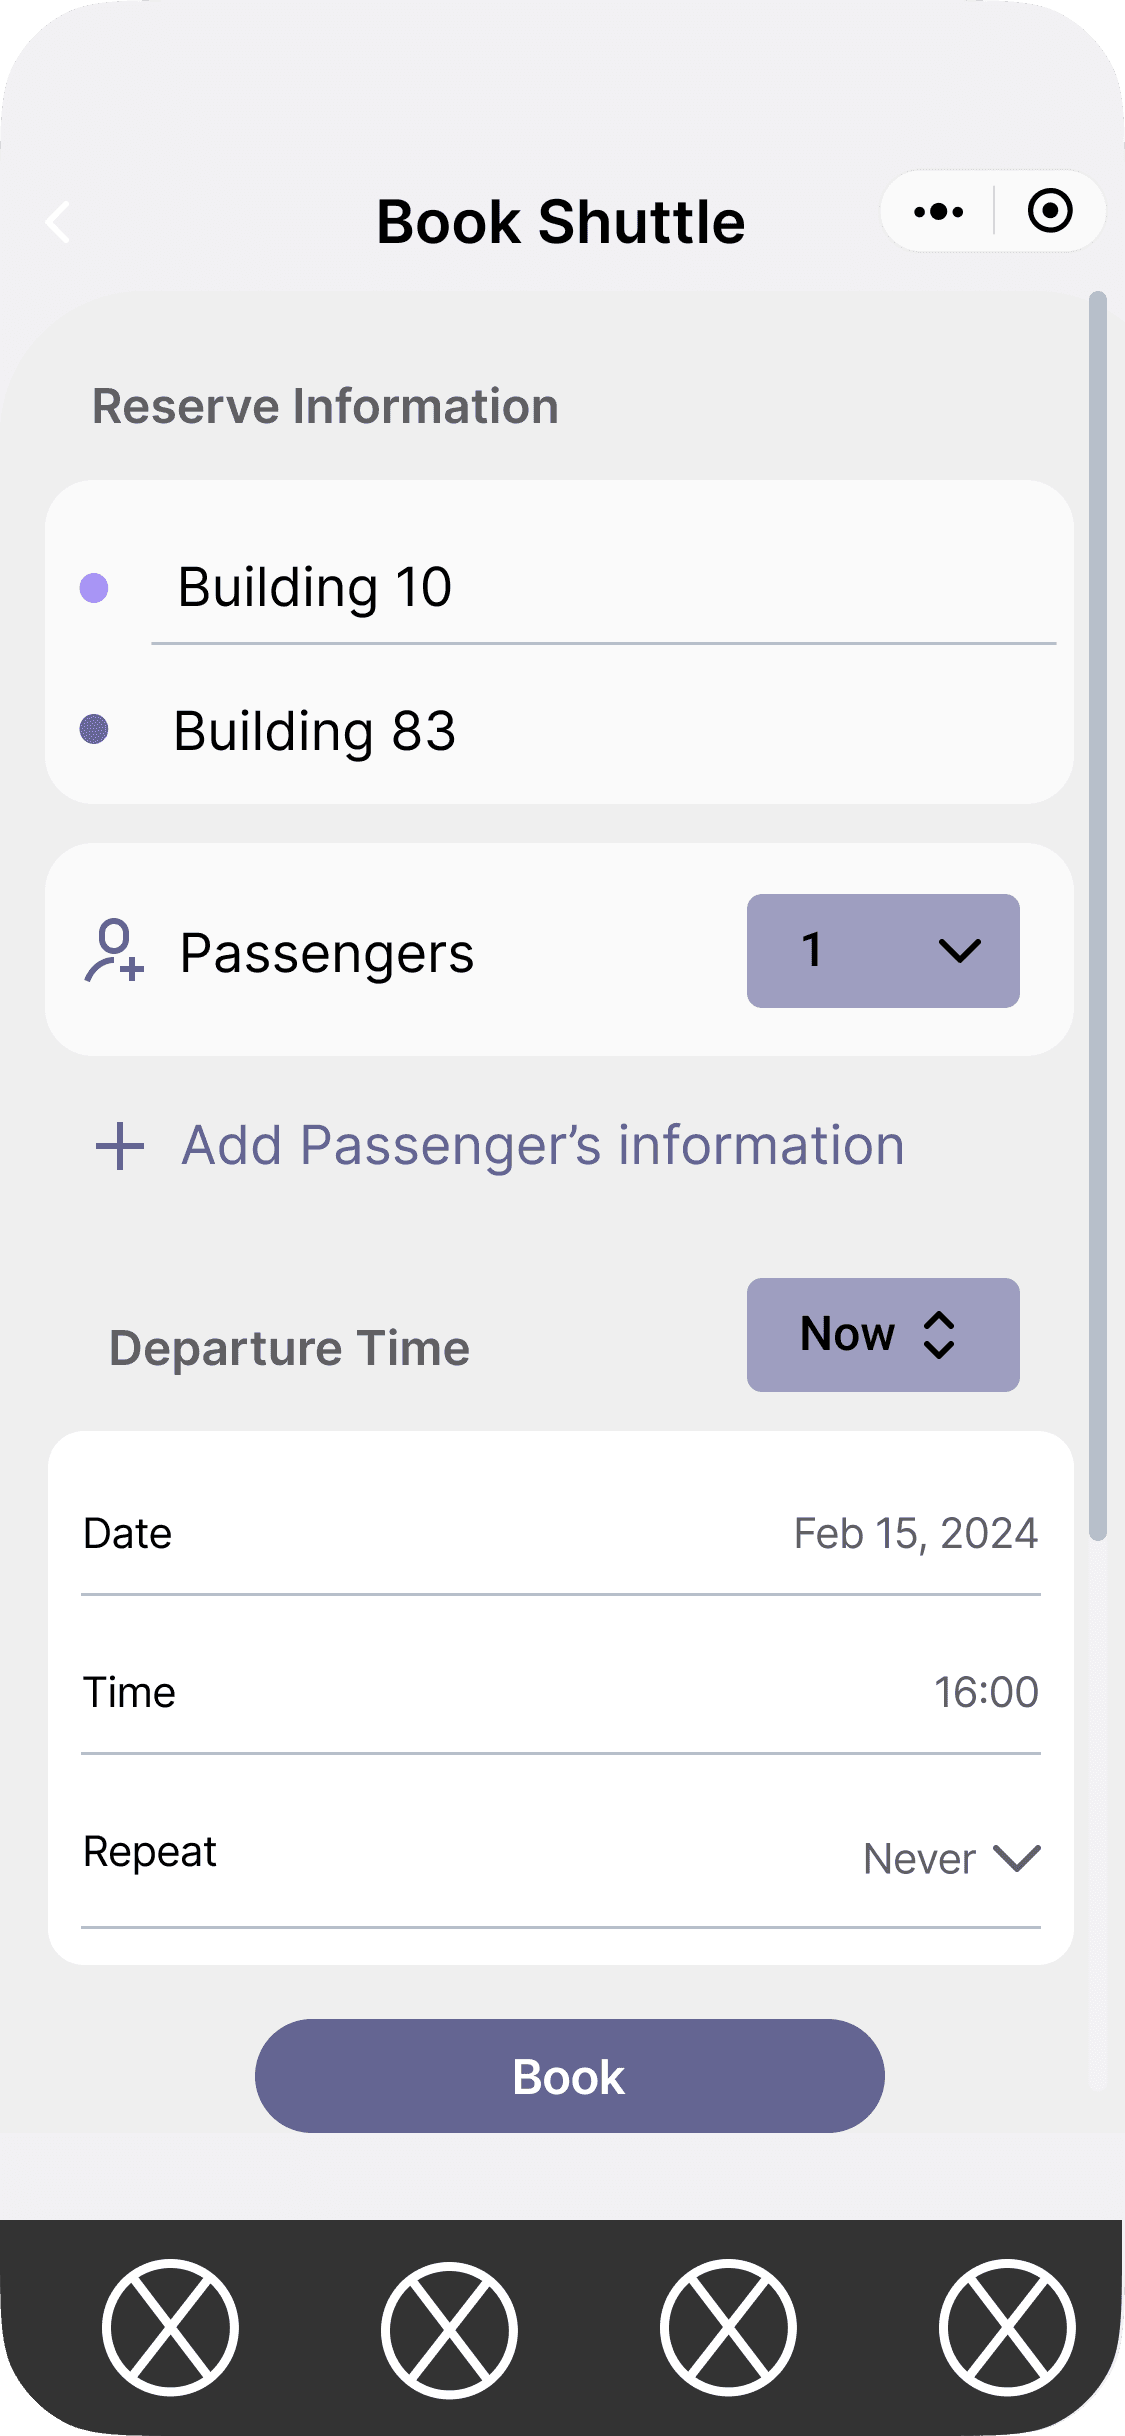Tap the circular target icon in header
The height and width of the screenshot is (2436, 1125).
[1050, 211]
